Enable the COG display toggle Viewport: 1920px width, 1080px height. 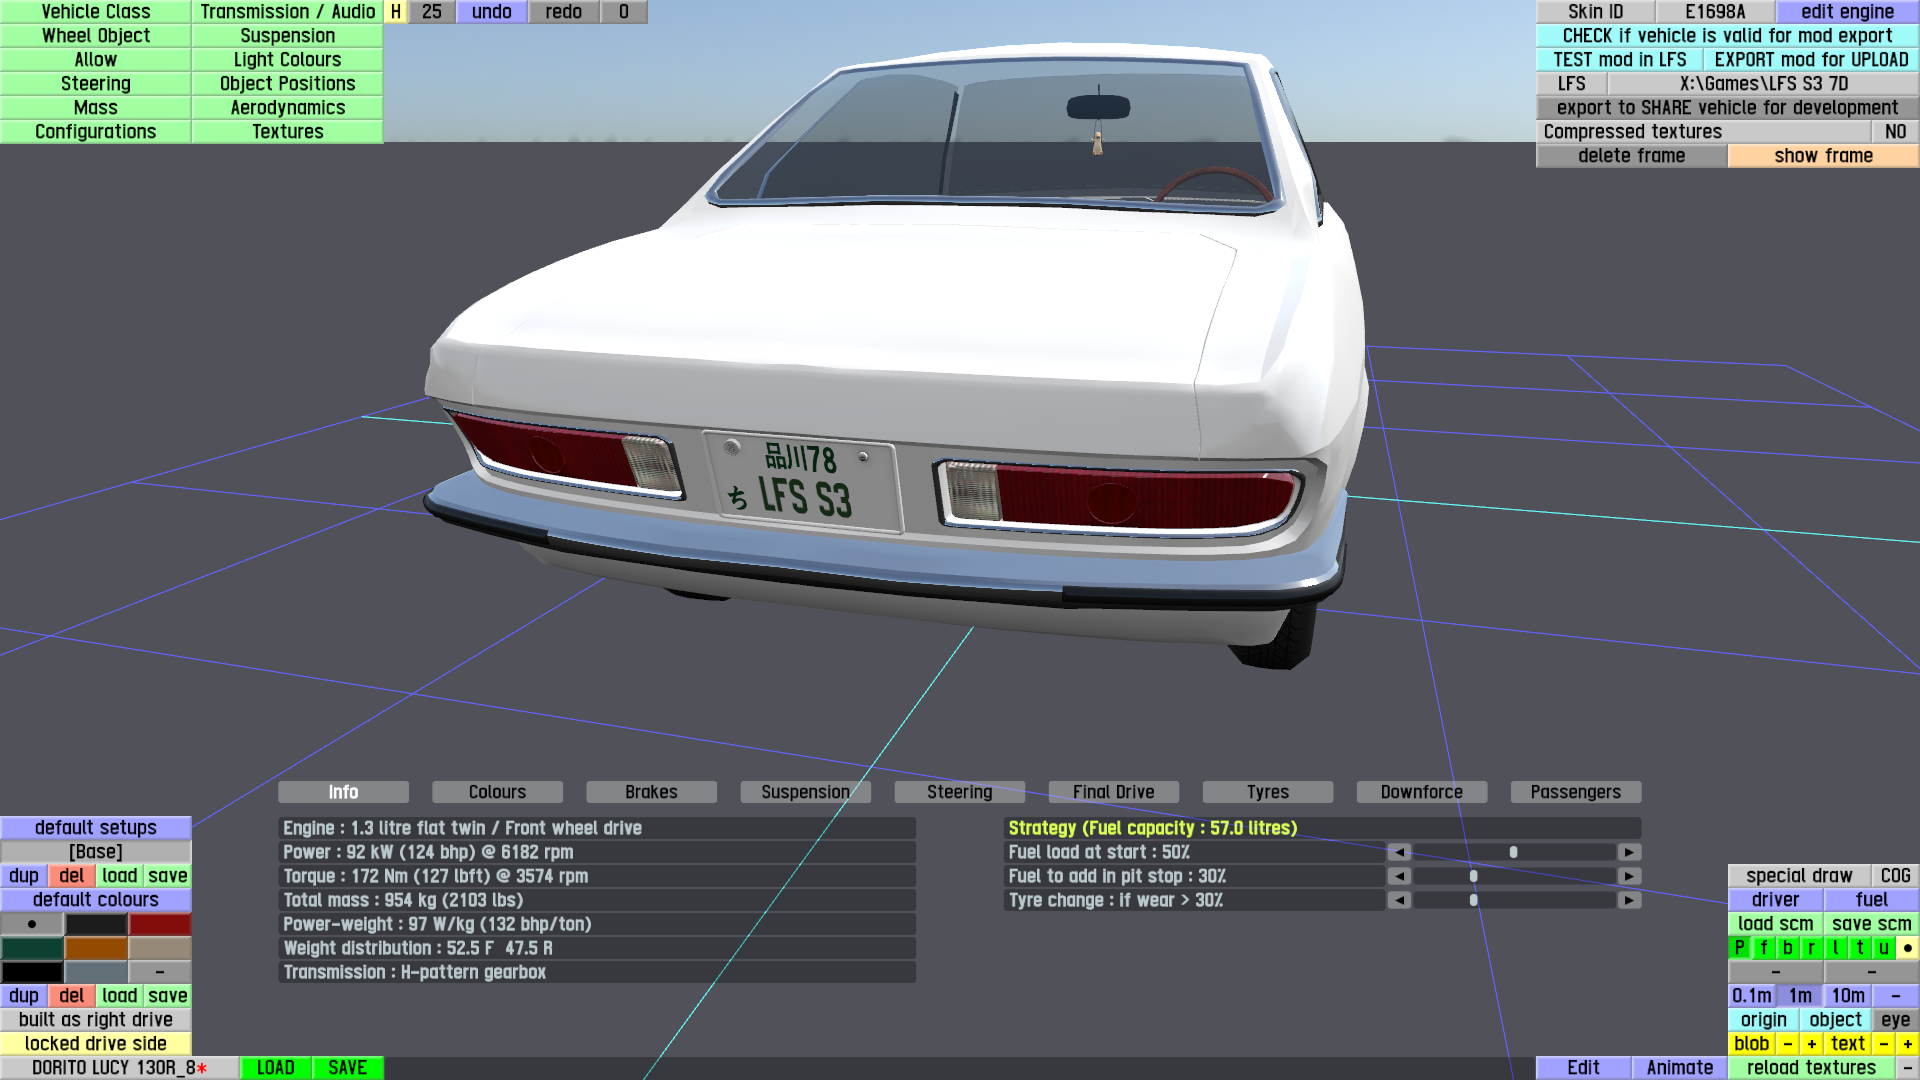coord(1895,876)
